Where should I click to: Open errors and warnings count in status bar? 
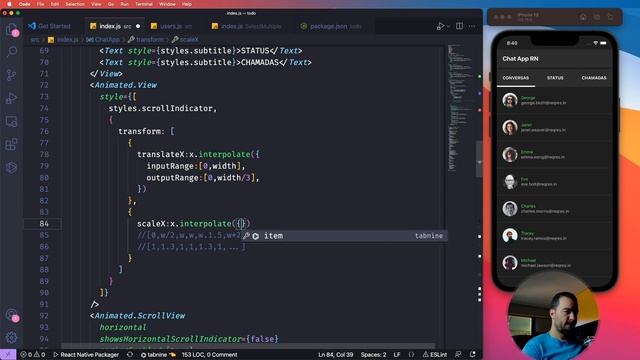[x=33, y=354]
